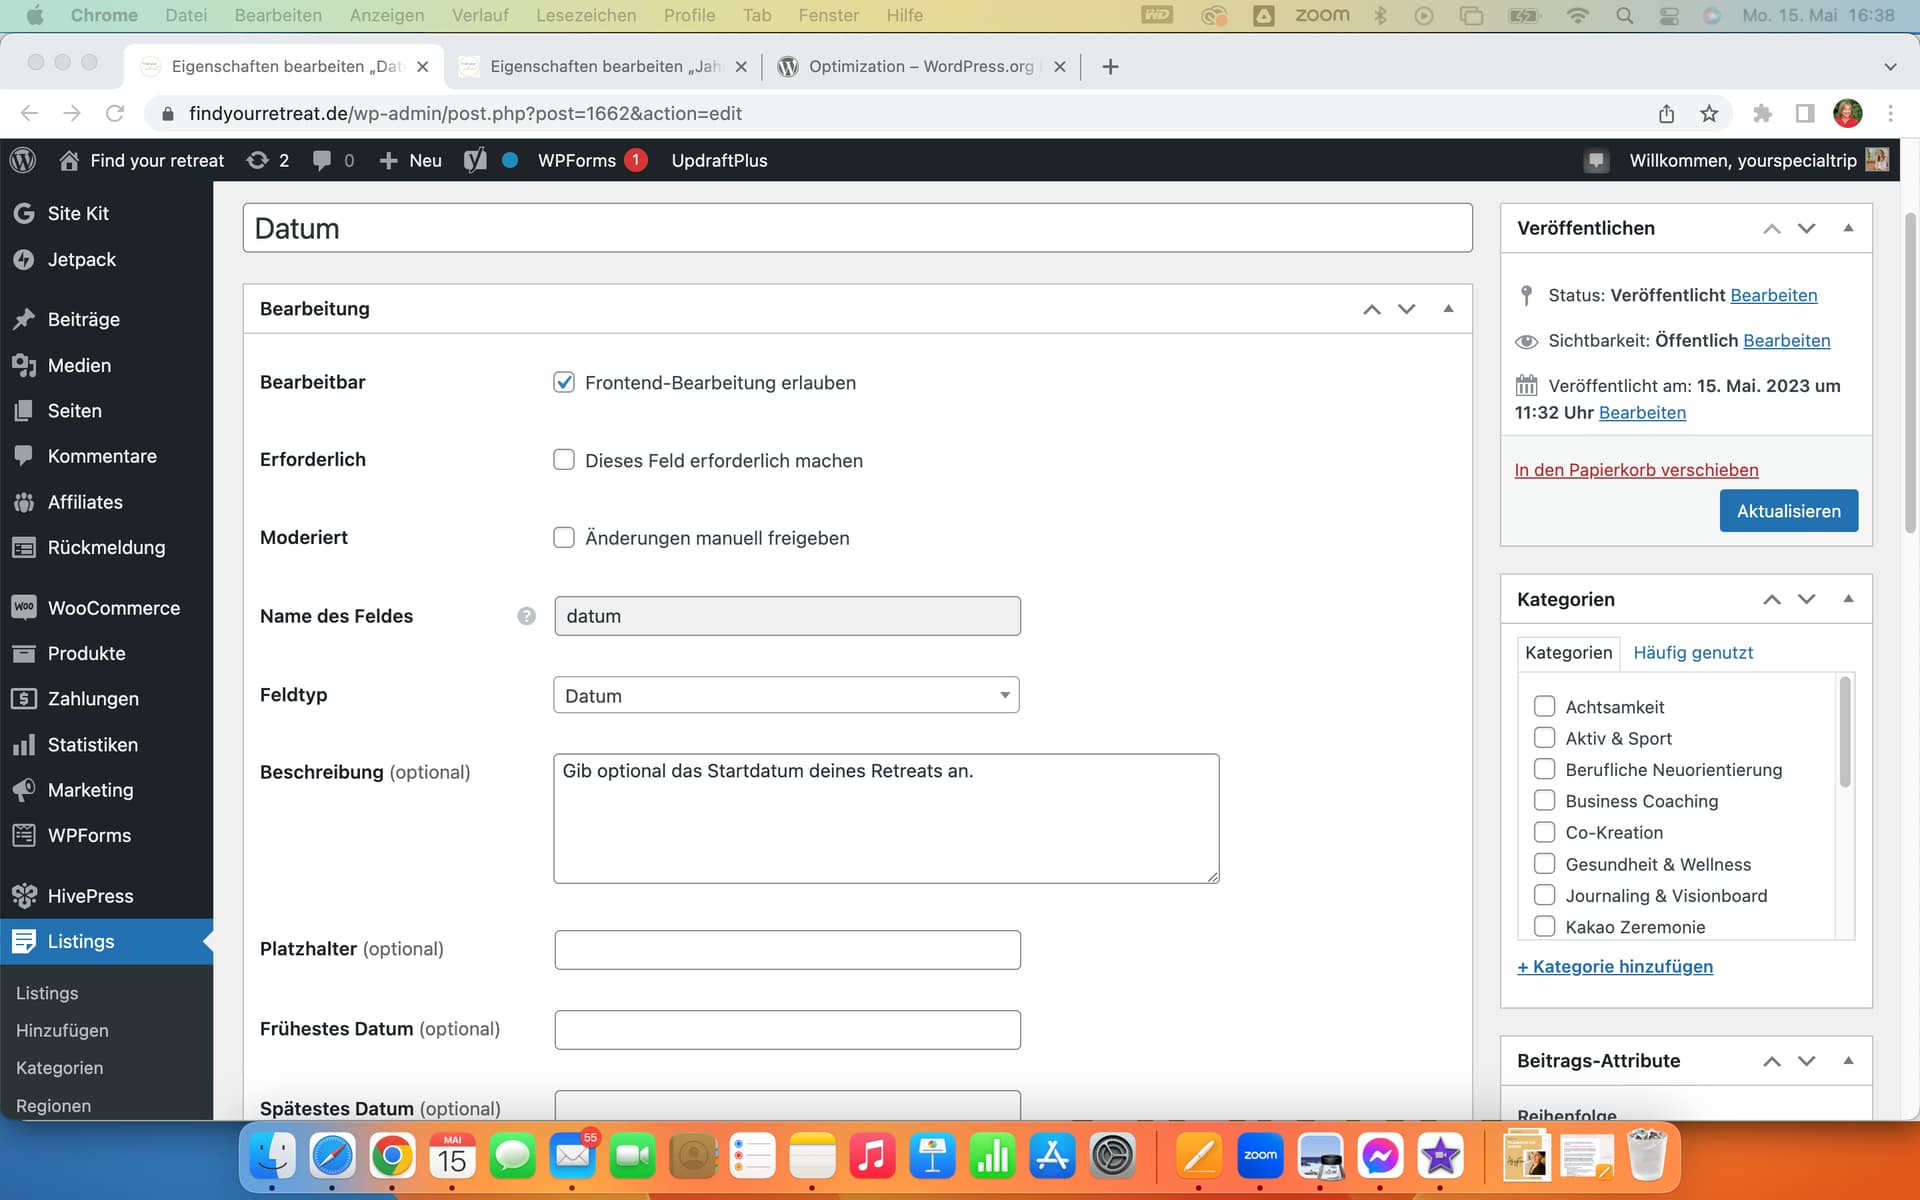Open Hinzufügen under Listings submenu

pos(62,1030)
